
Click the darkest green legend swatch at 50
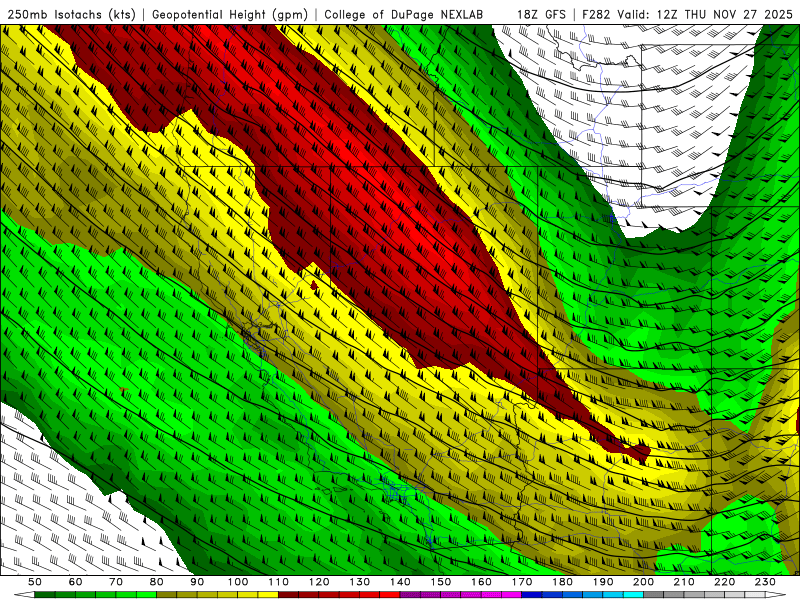pos(45,594)
